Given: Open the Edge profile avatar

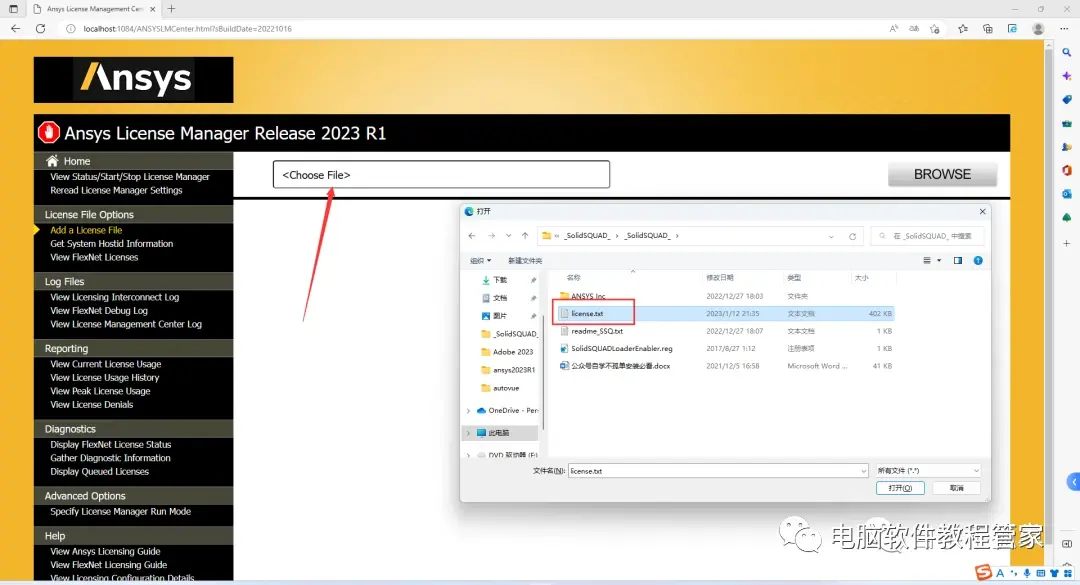Looking at the screenshot, I should point(1038,29).
